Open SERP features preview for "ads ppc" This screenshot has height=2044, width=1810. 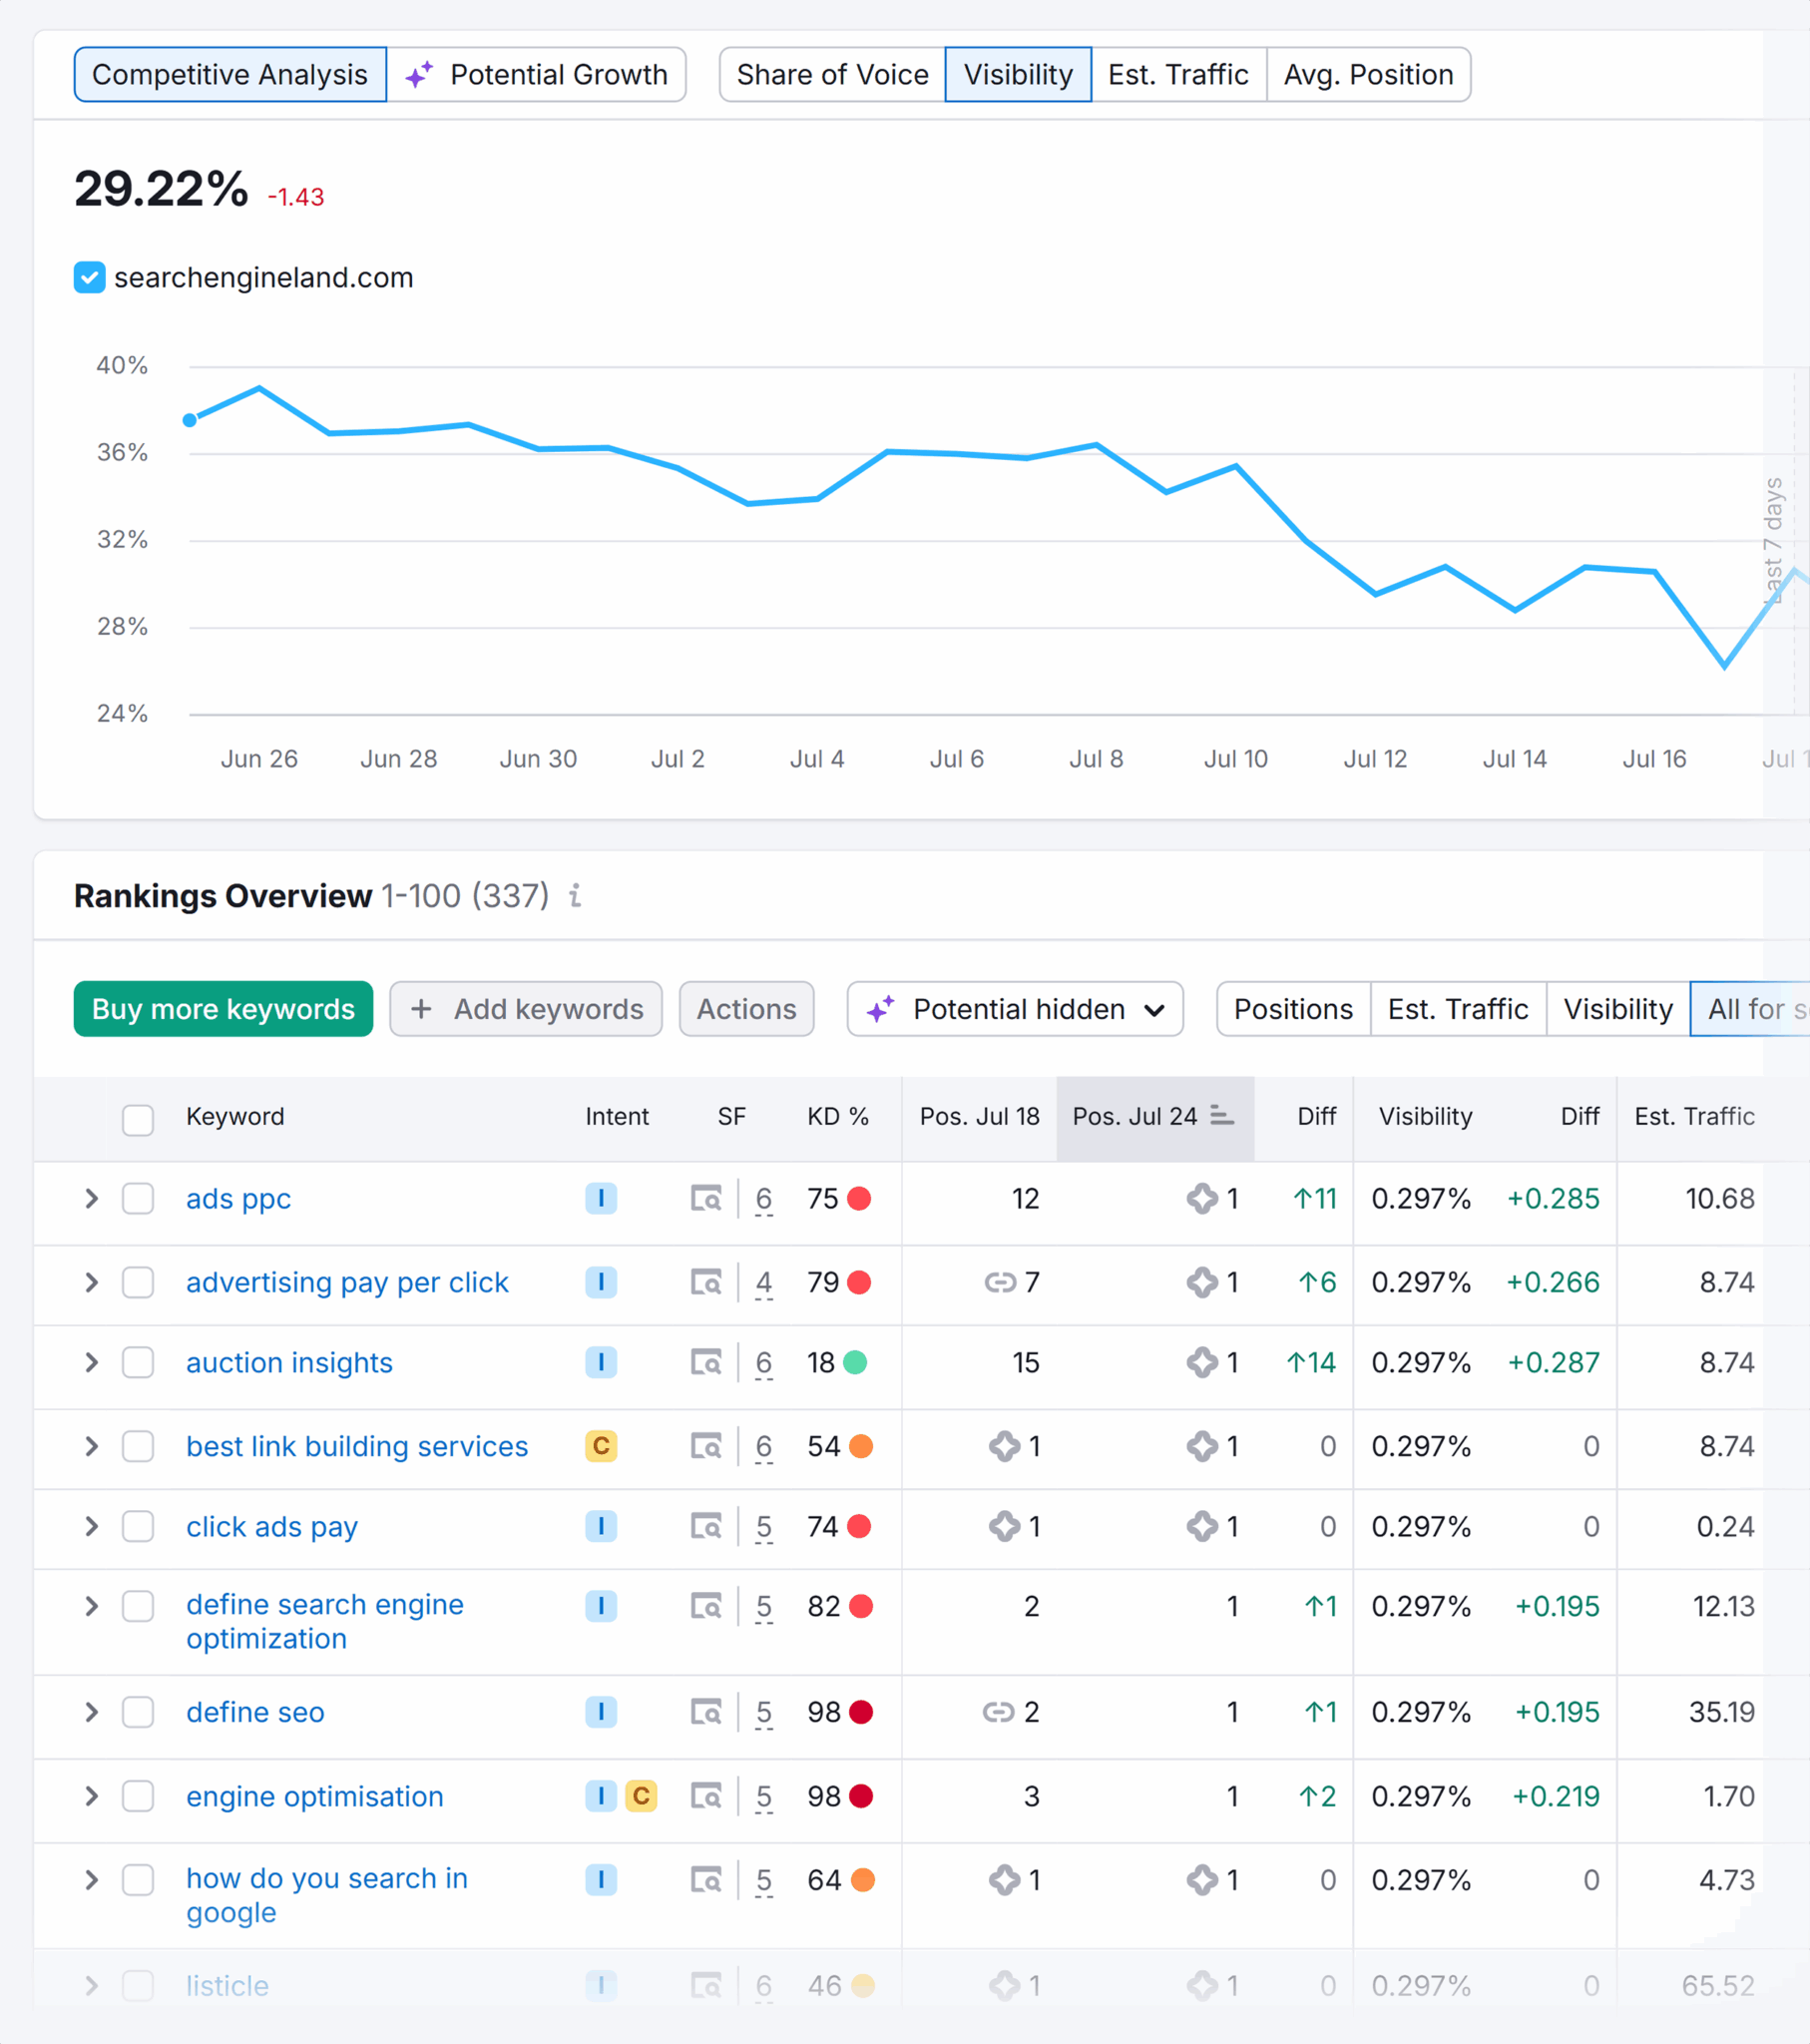[708, 1199]
